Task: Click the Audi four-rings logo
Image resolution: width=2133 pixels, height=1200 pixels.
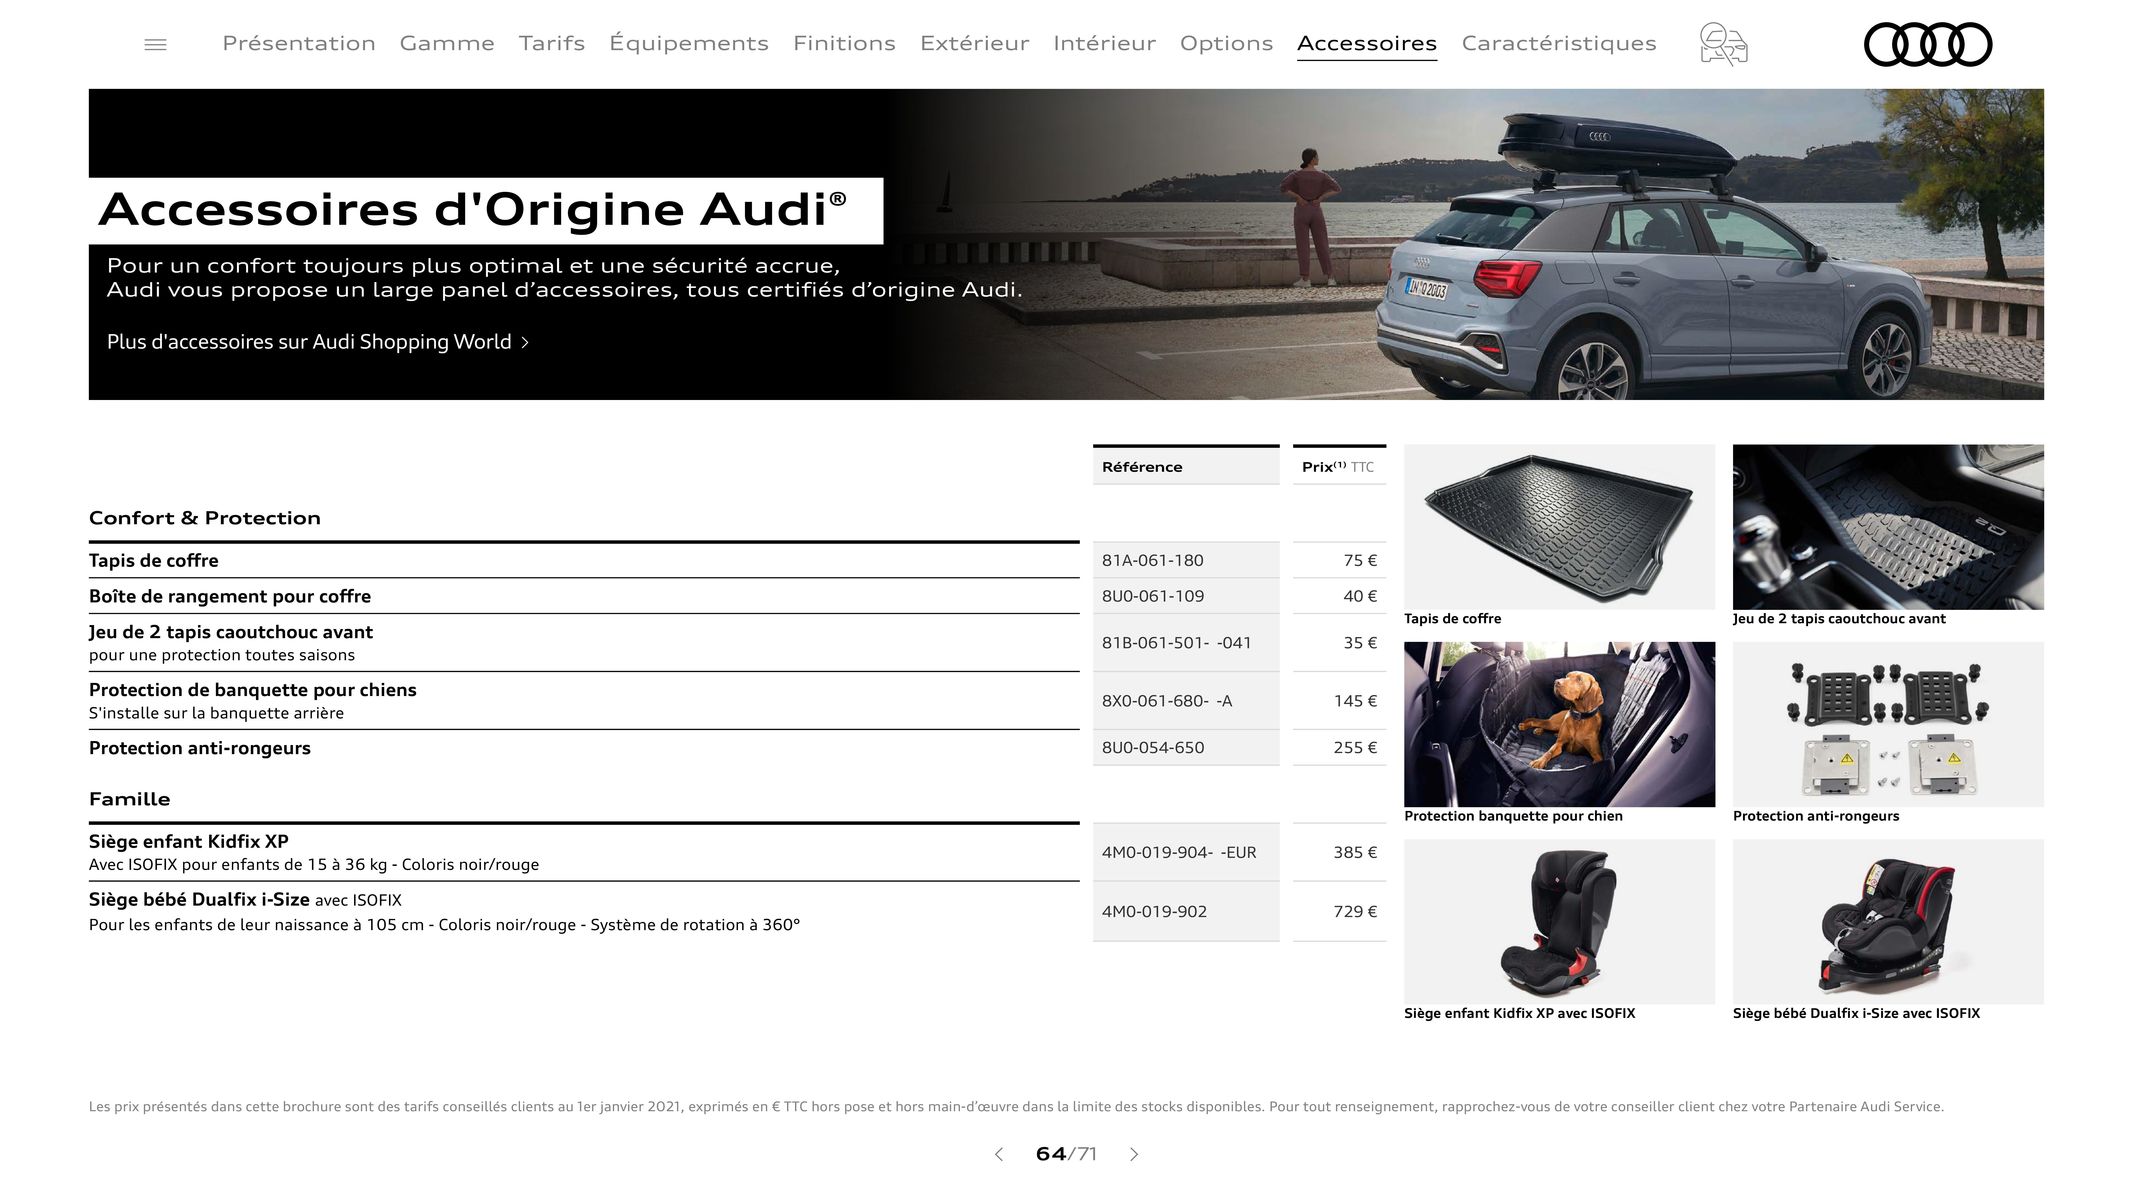Action: tap(1928, 44)
